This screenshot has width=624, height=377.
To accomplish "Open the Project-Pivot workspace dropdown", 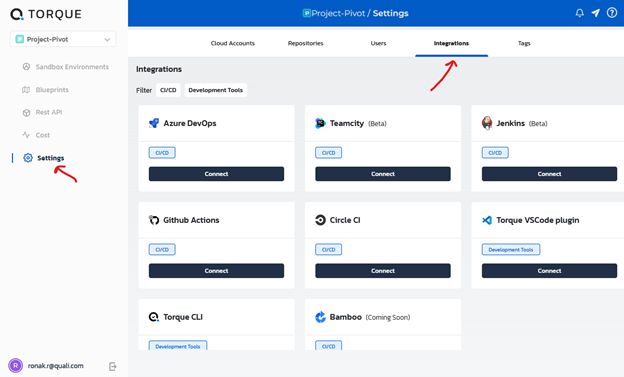I will (63, 39).
